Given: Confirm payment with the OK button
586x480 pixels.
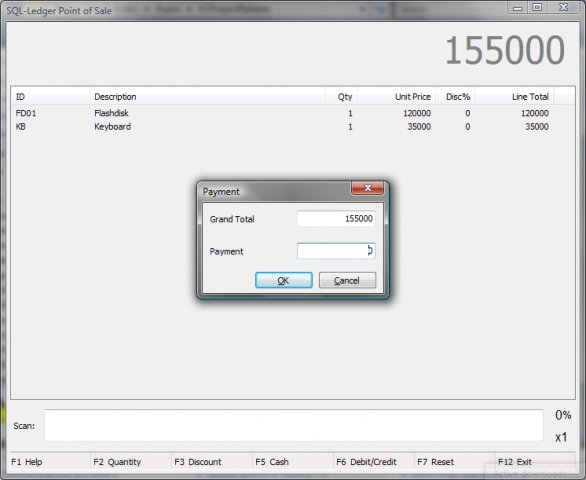Looking at the screenshot, I should (x=284, y=280).
